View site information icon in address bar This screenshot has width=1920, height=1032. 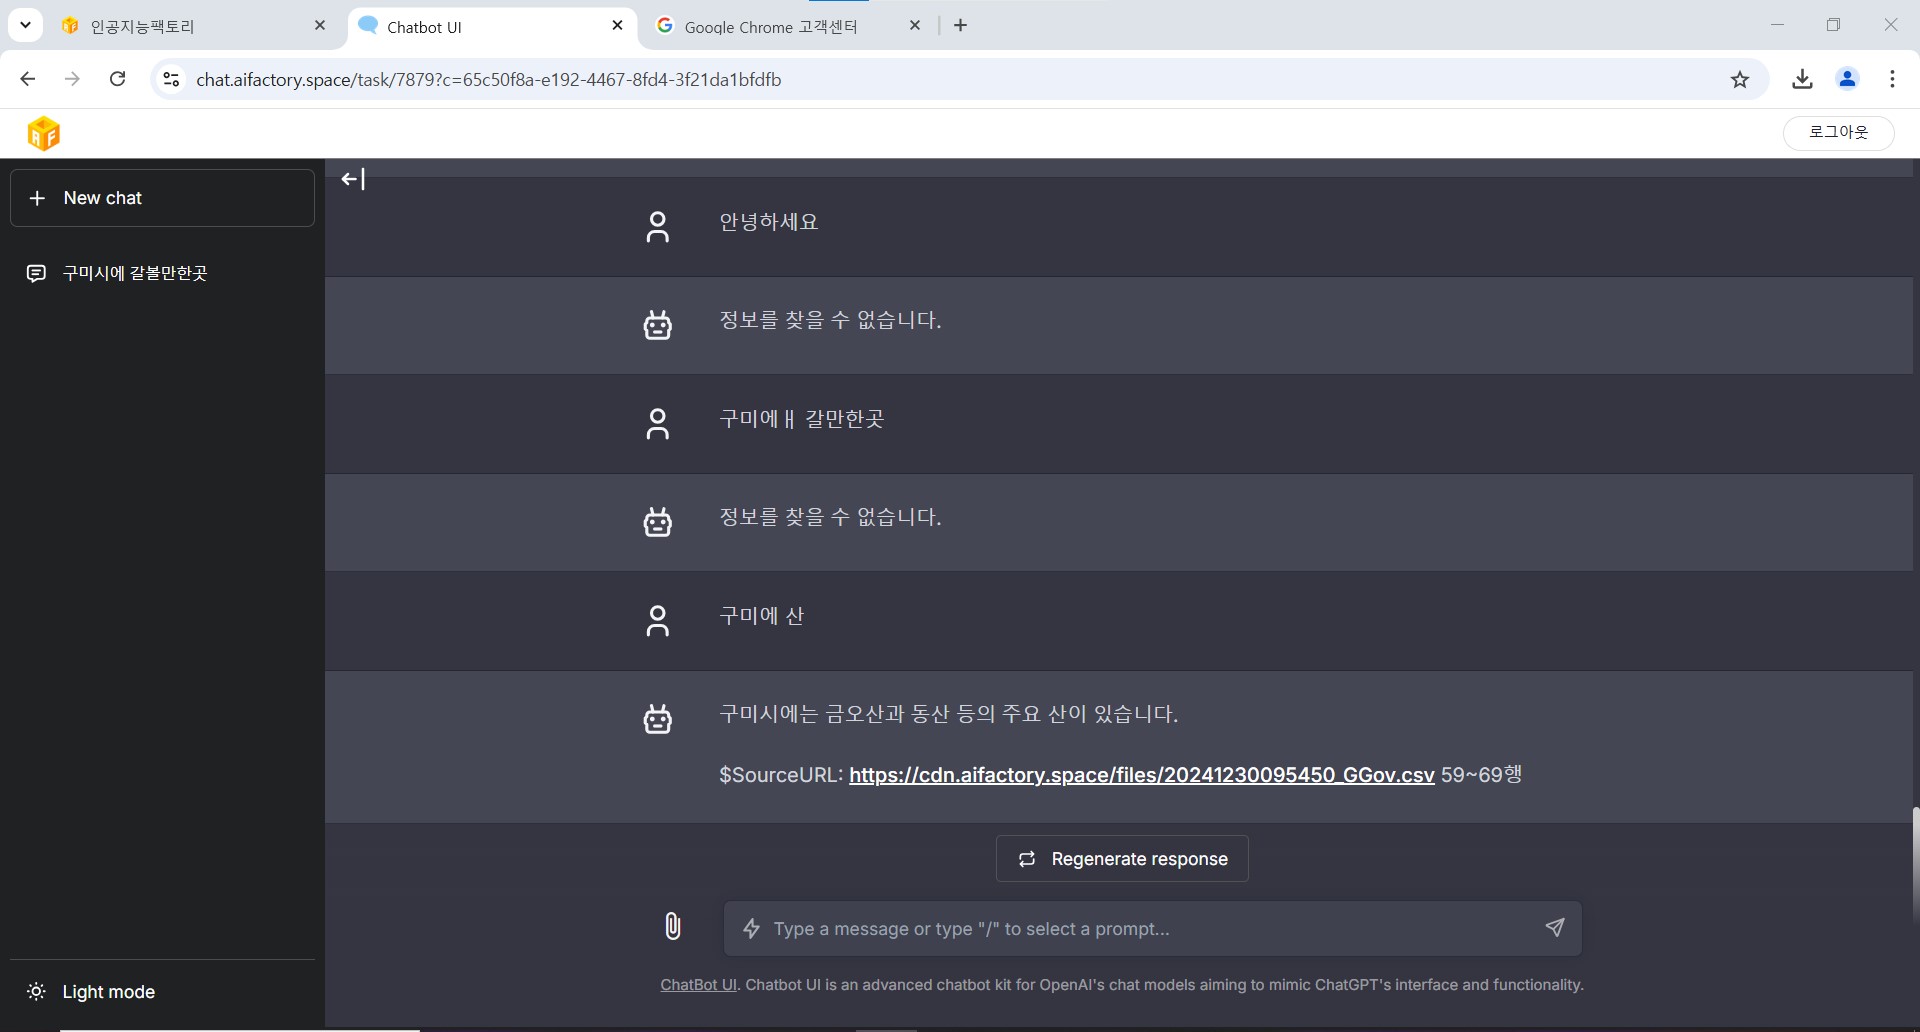click(171, 80)
